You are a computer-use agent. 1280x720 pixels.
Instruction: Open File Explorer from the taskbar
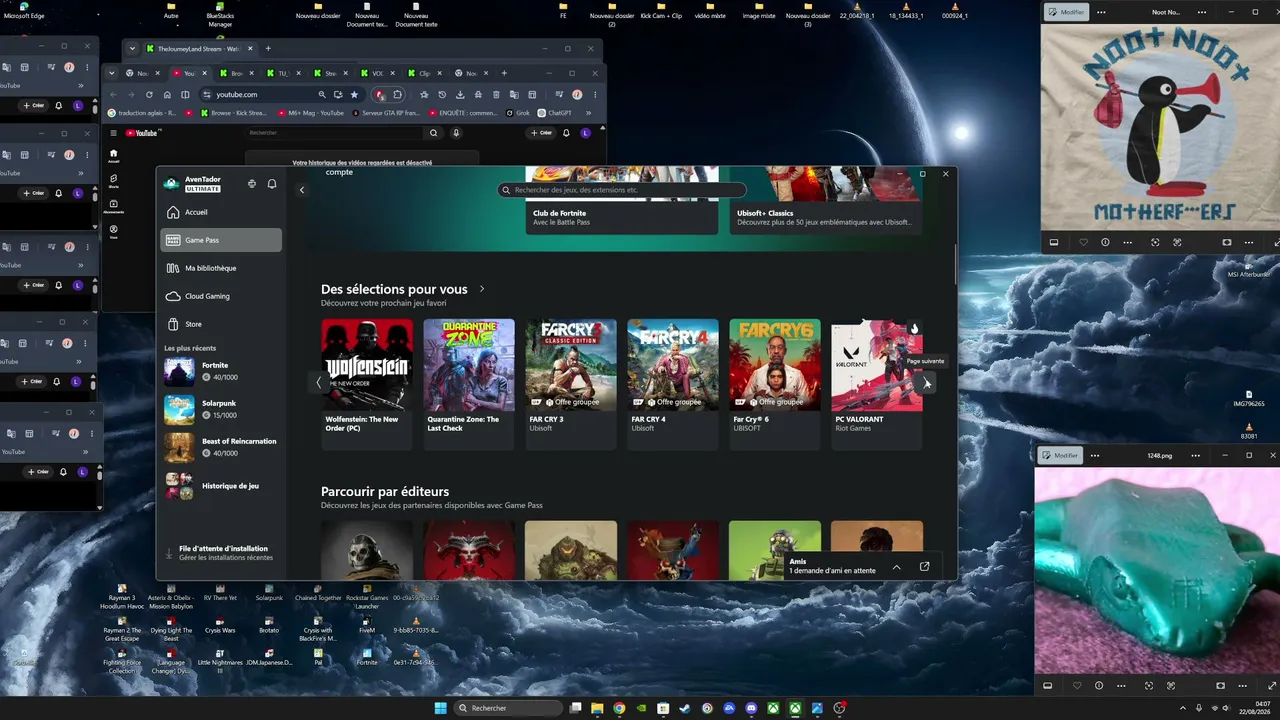[597, 708]
